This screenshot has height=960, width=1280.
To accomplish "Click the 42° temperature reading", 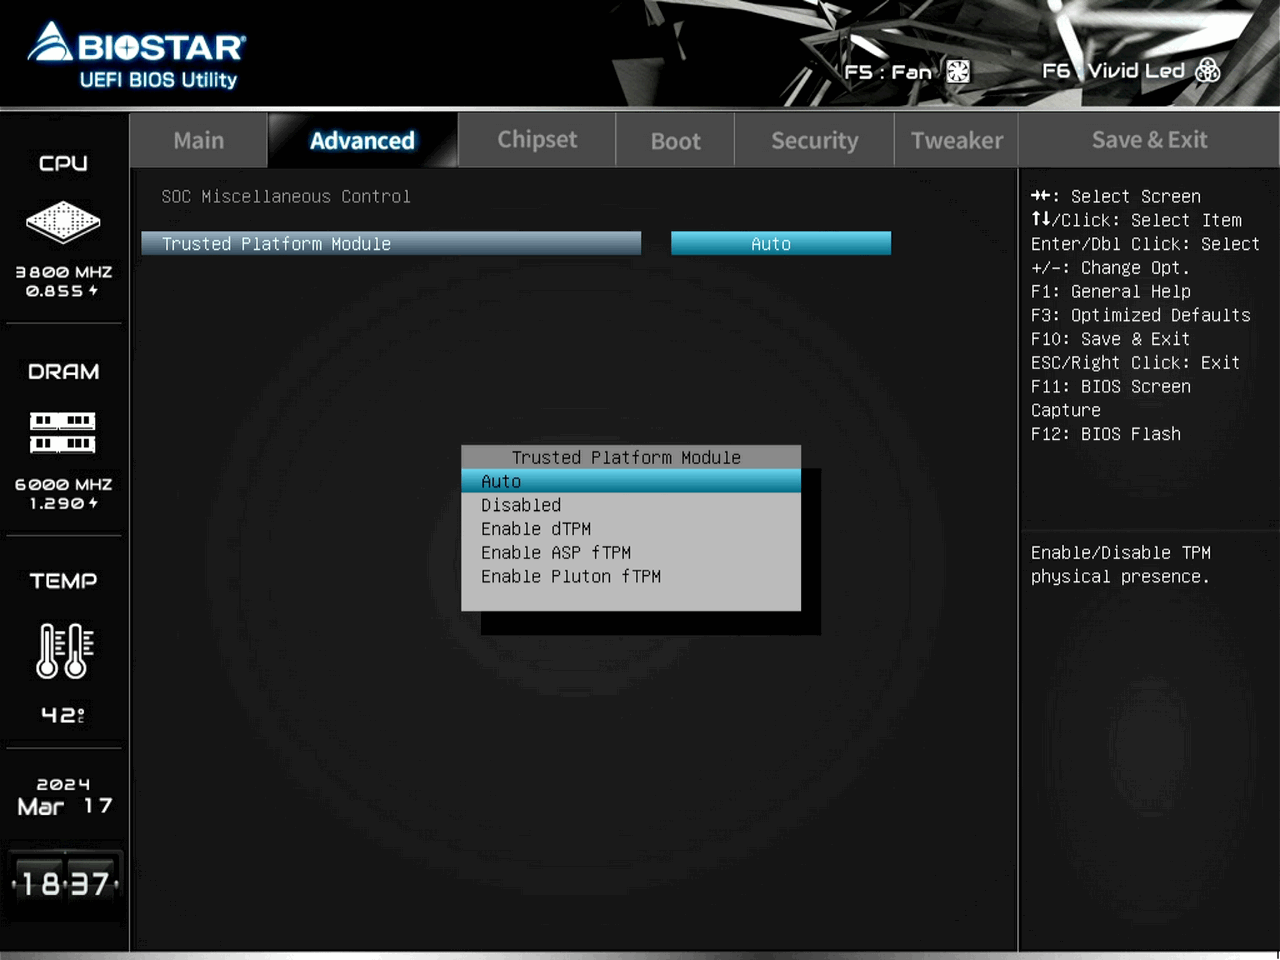I will coord(63,715).
